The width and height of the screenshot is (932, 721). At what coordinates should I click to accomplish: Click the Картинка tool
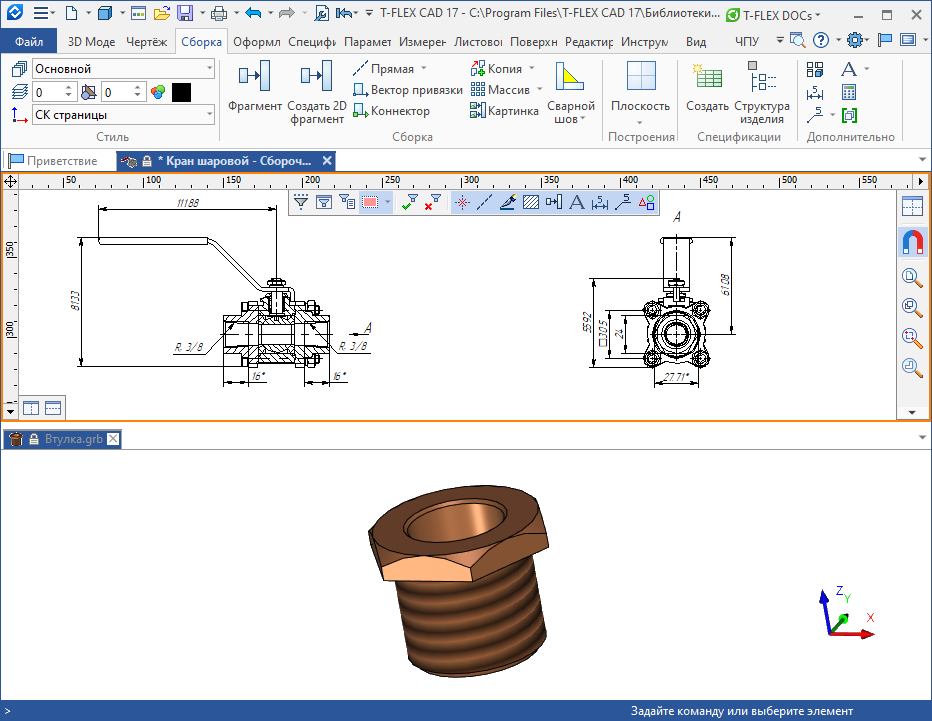(x=506, y=111)
